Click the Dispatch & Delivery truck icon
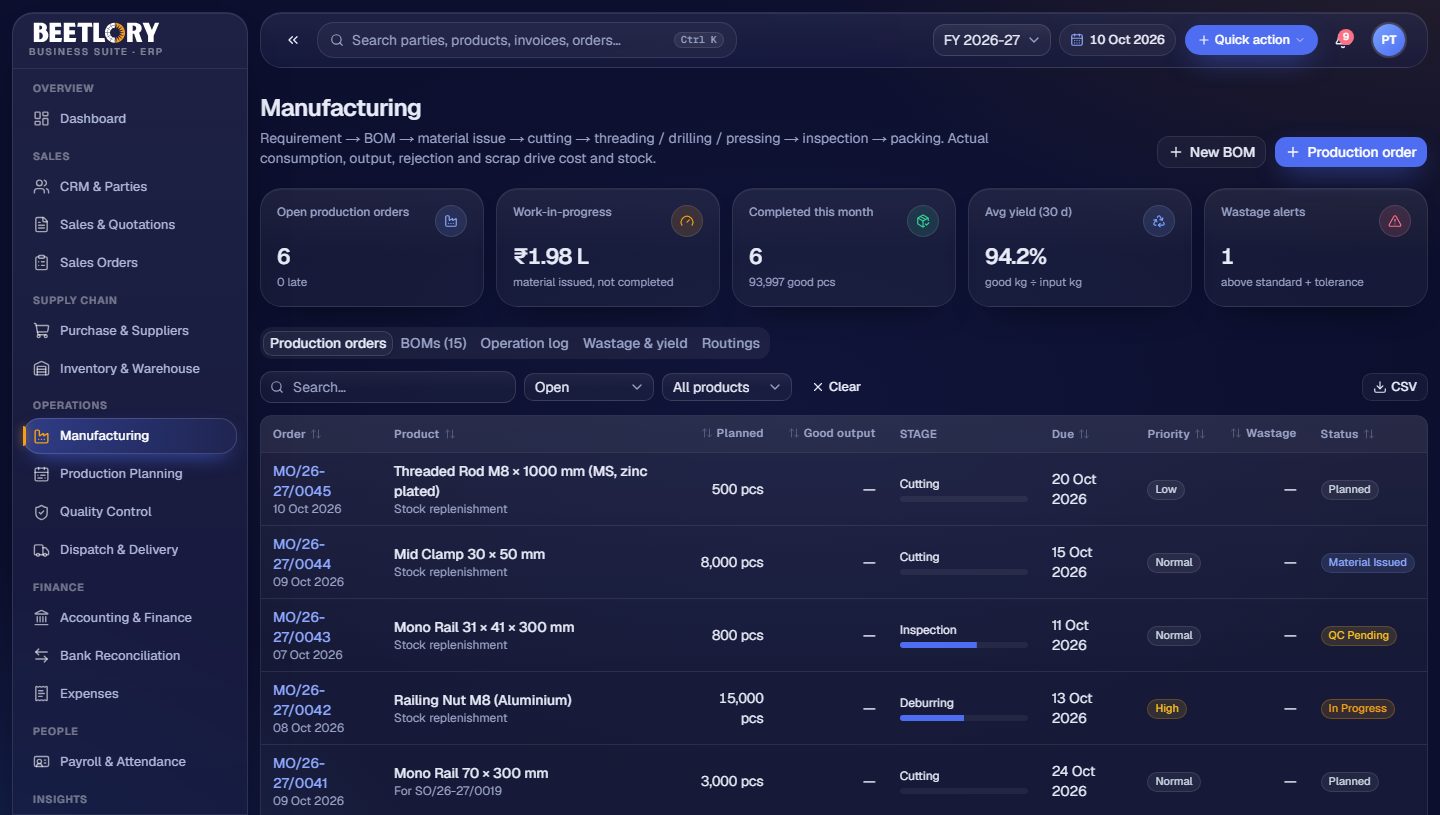The width and height of the screenshot is (1440, 815). 41,550
